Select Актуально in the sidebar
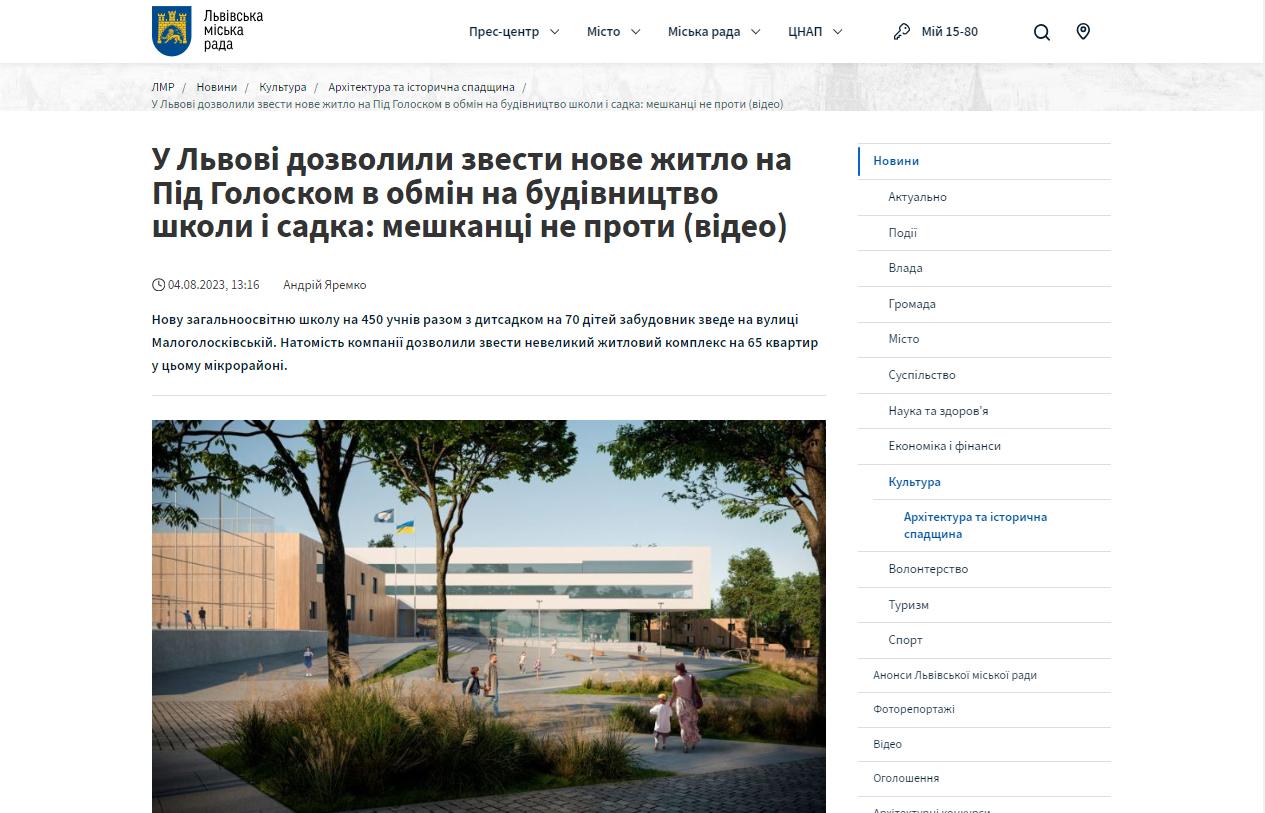 (917, 197)
